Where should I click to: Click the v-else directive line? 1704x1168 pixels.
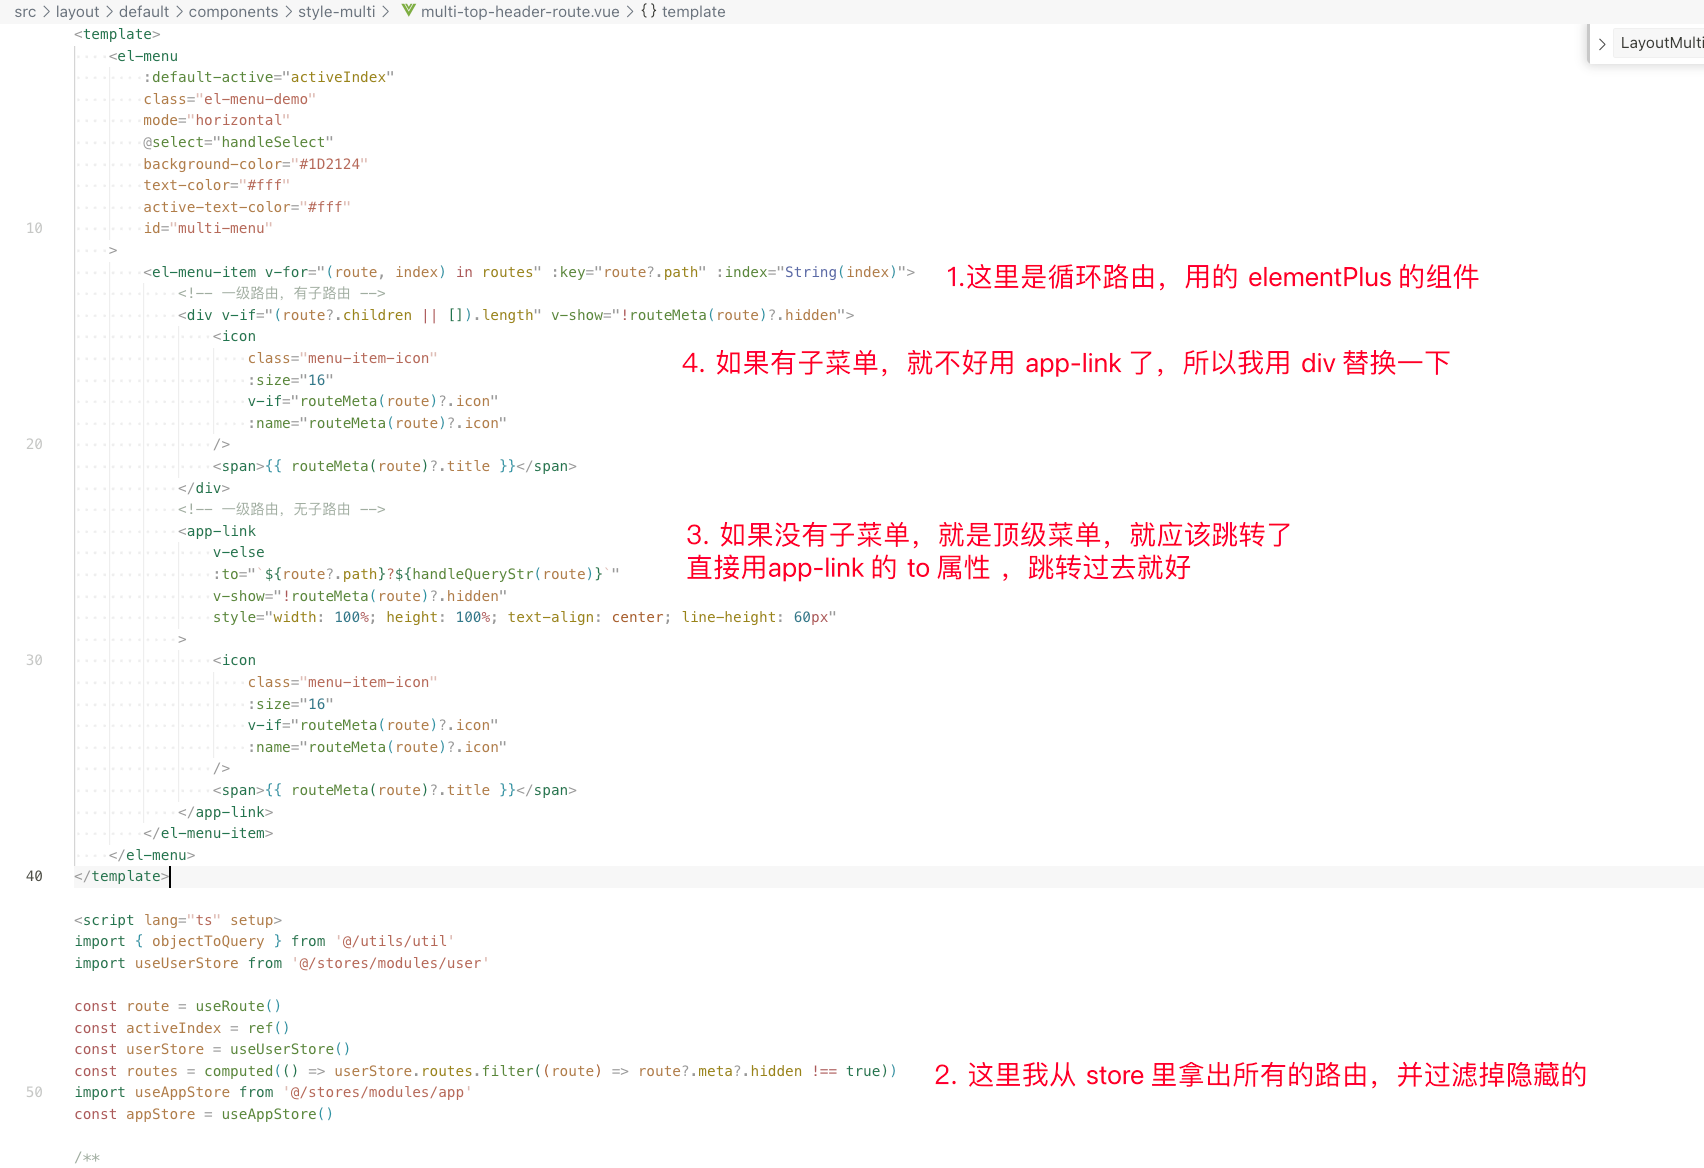coord(238,552)
